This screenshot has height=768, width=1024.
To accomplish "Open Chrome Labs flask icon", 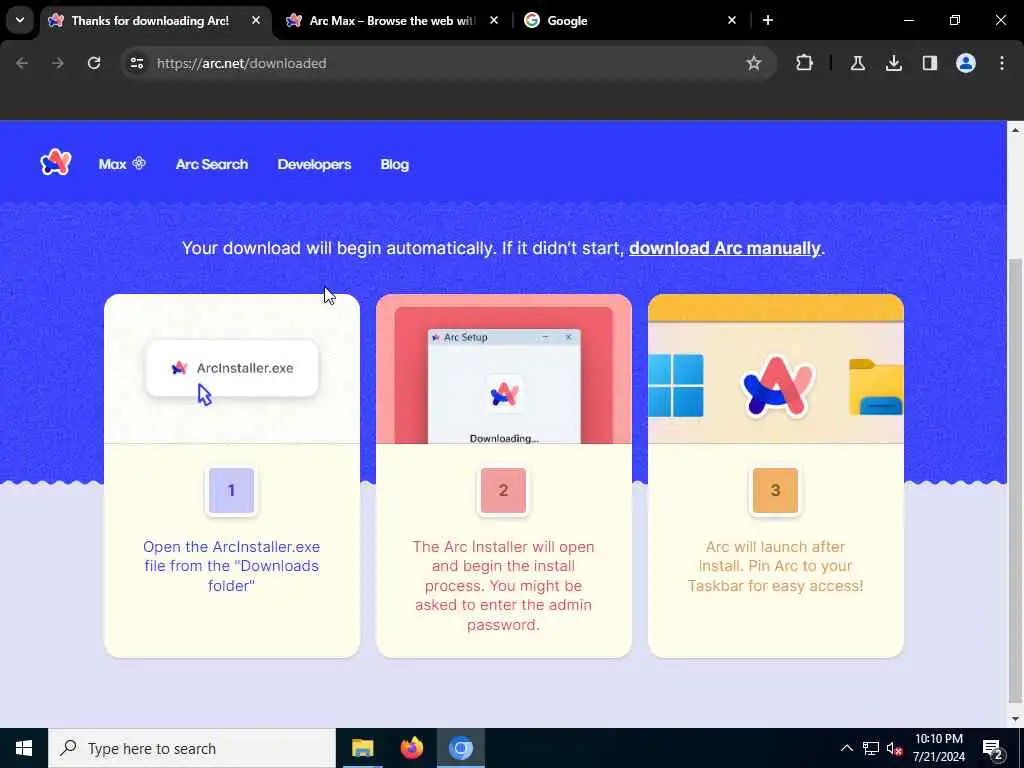I will click(x=857, y=63).
